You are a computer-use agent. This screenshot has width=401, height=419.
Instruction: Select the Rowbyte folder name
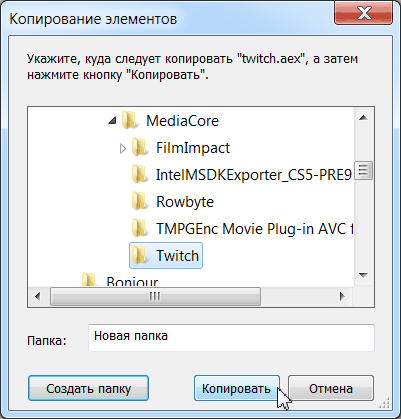click(x=185, y=202)
